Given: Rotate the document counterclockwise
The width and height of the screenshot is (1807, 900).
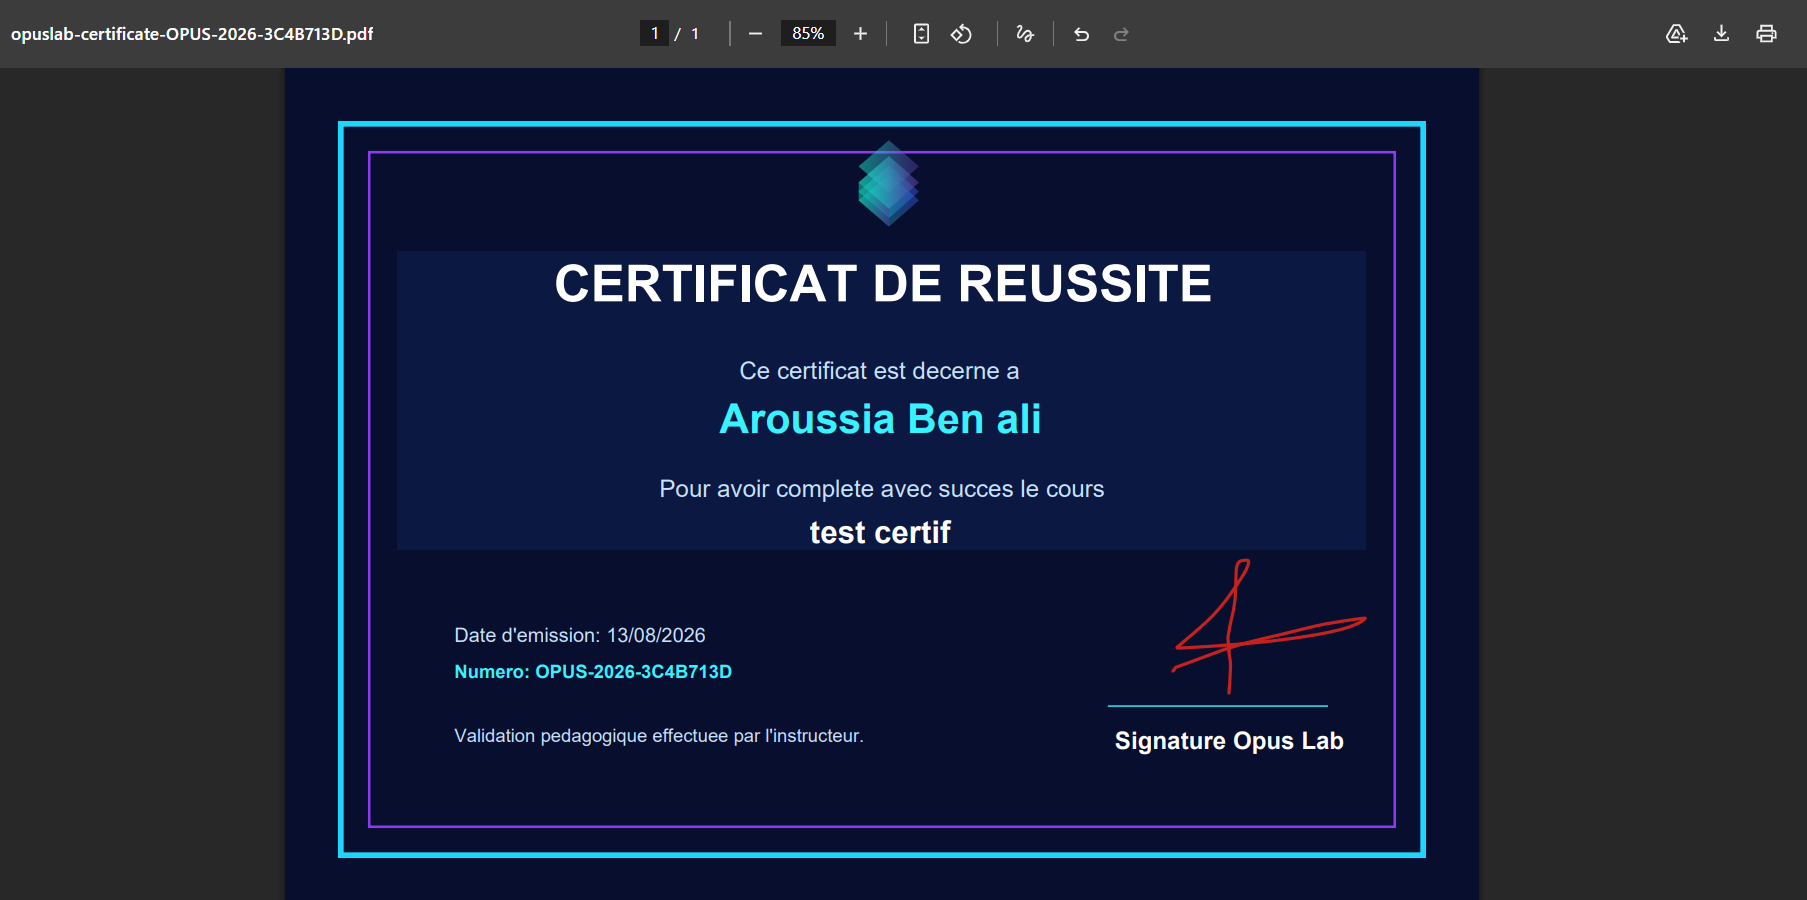Looking at the screenshot, I should pyautogui.click(x=961, y=34).
